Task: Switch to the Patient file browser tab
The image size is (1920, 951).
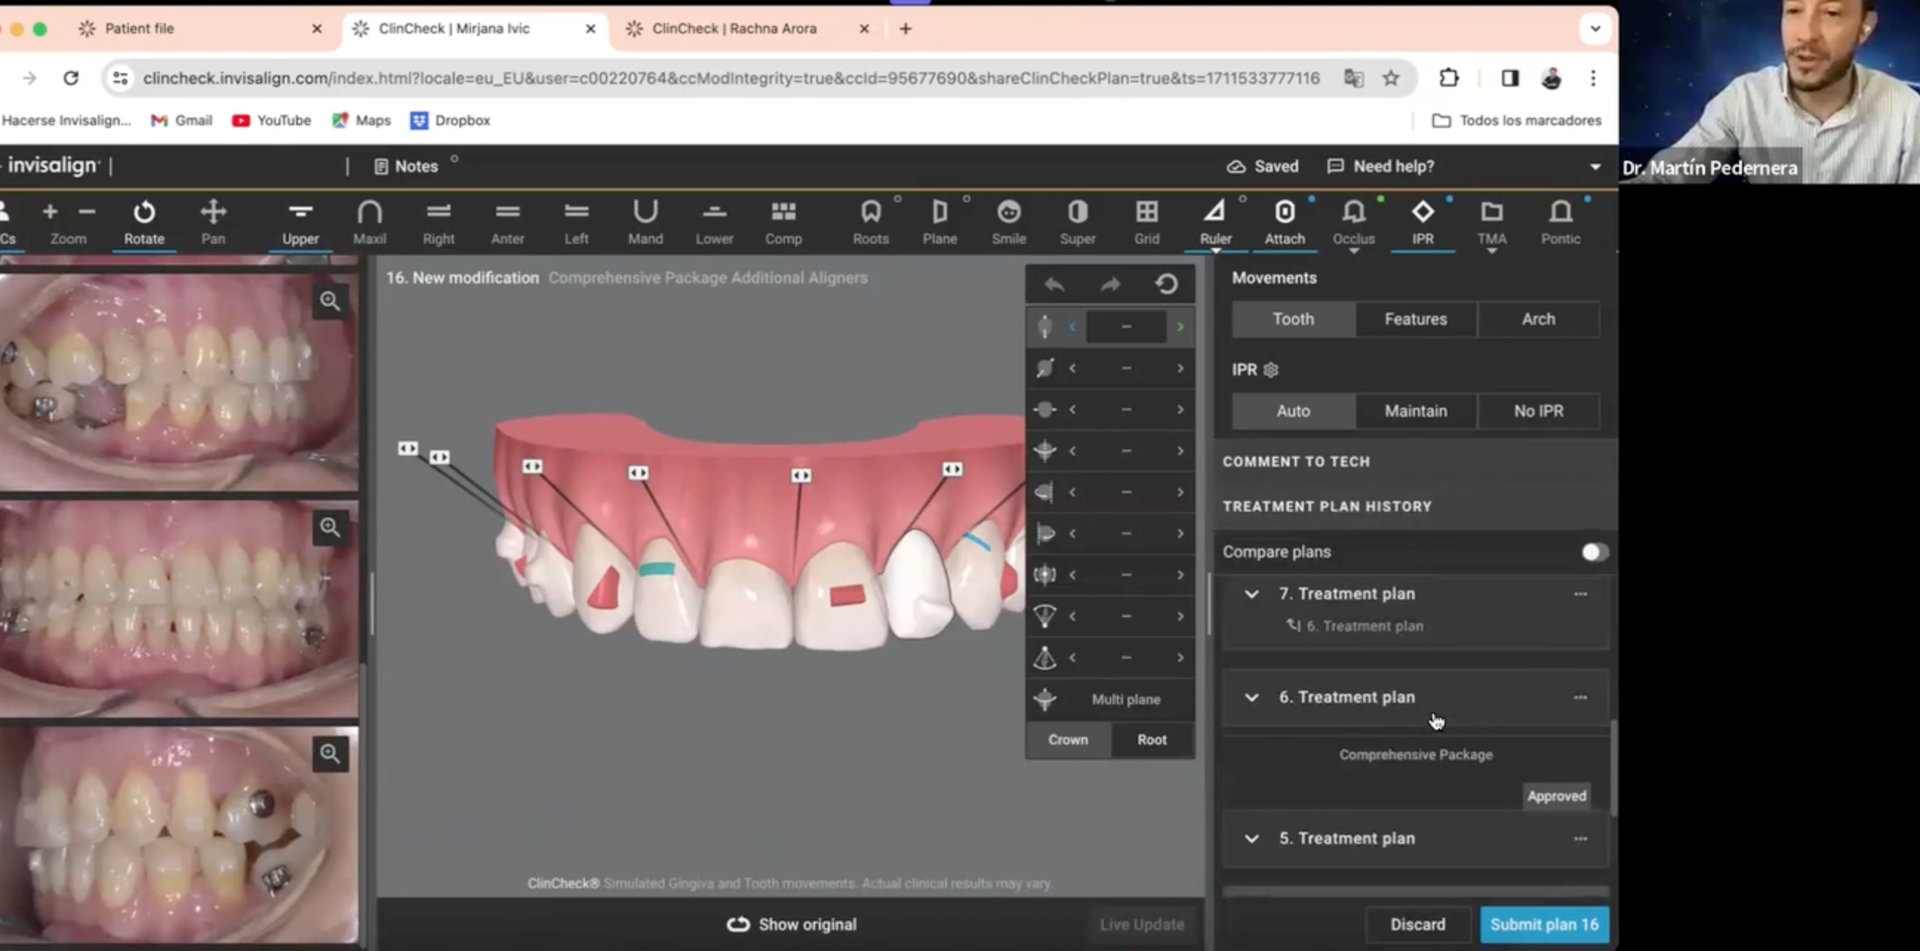Action: [x=140, y=29]
